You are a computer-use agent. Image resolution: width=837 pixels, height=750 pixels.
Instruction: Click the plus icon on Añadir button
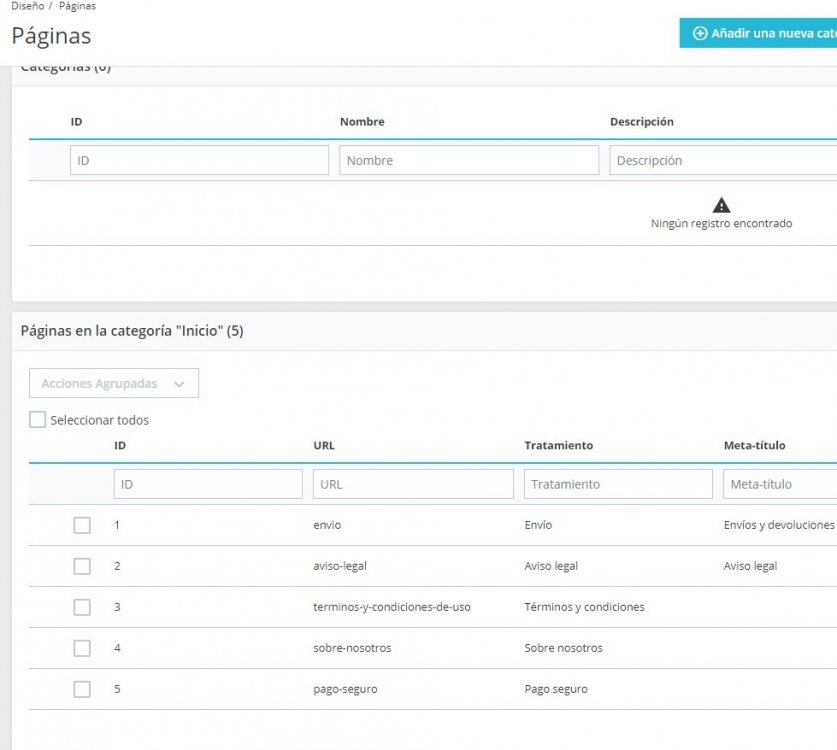coord(700,34)
